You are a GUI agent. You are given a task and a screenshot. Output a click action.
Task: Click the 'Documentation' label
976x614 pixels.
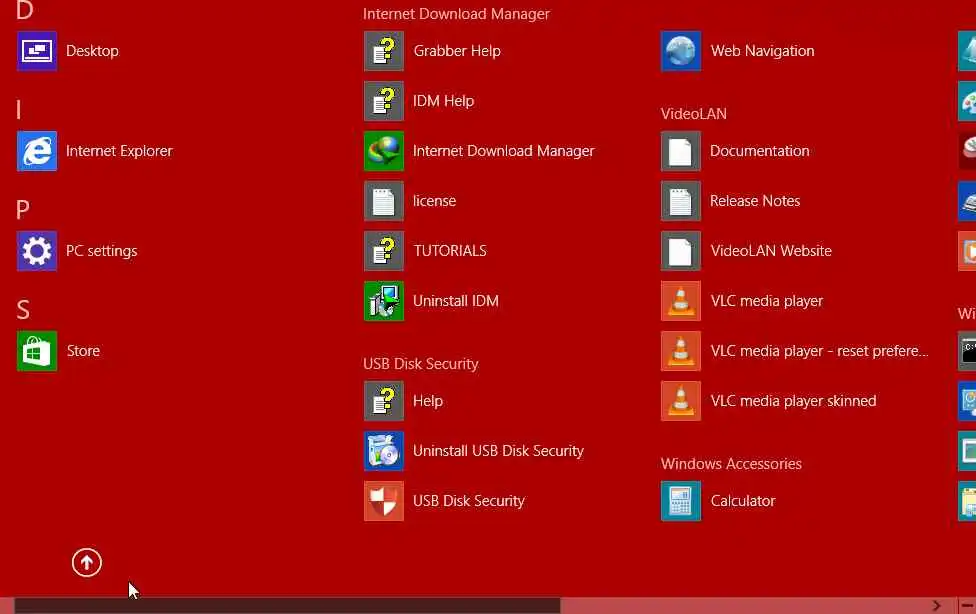(760, 151)
